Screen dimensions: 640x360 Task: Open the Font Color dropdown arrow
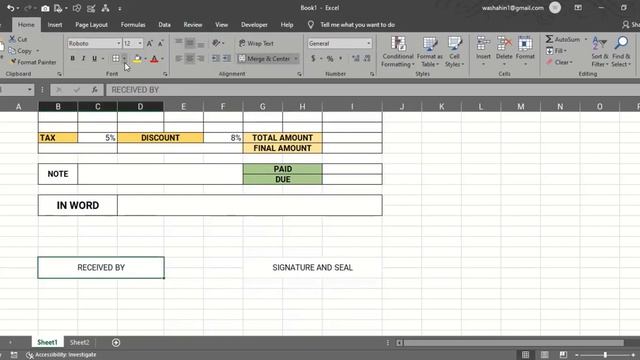tap(162, 59)
